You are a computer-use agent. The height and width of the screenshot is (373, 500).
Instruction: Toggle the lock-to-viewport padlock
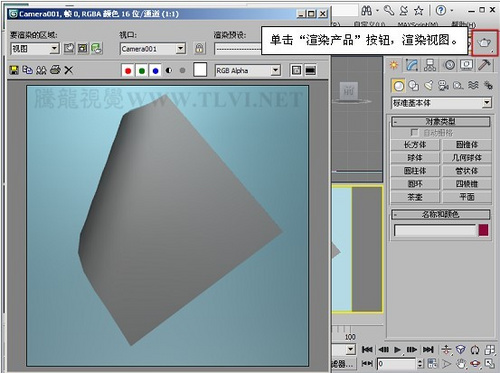point(199,49)
